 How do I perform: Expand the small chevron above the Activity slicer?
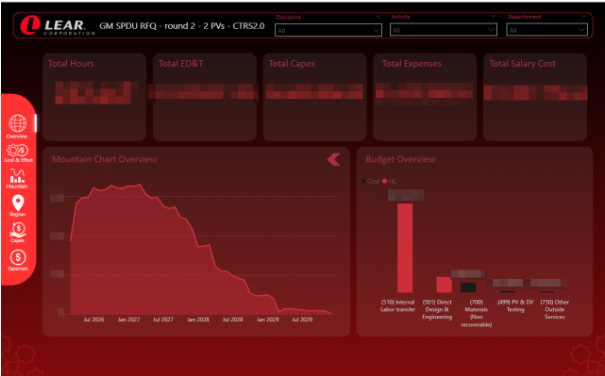tap(493, 17)
